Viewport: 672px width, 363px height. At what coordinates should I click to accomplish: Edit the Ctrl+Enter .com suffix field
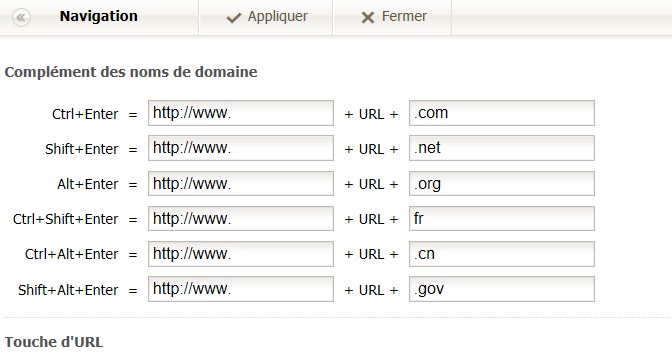pyautogui.click(x=502, y=113)
